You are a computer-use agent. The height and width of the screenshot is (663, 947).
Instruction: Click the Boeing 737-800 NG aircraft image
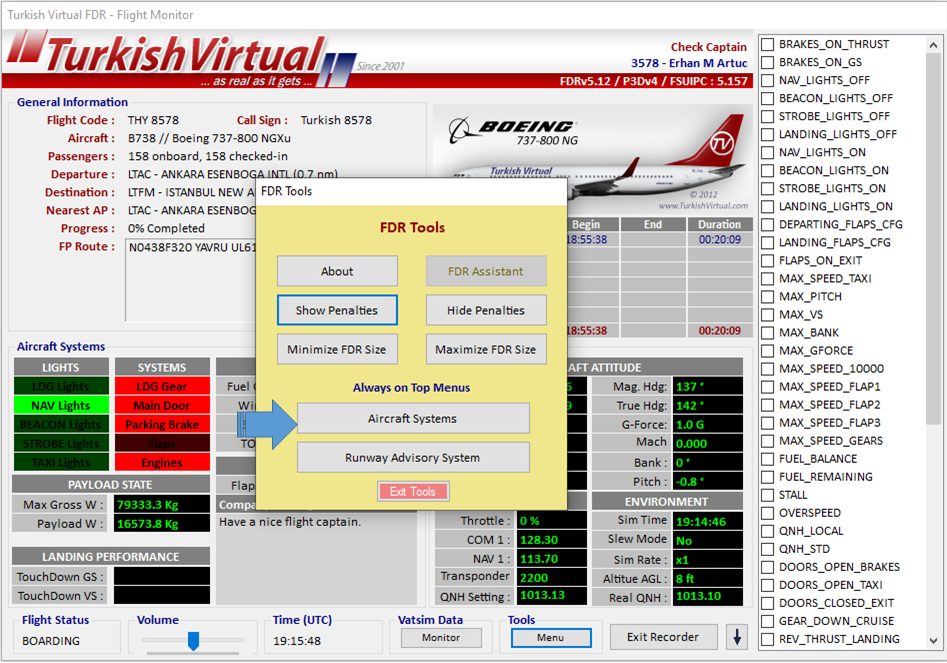(595, 158)
